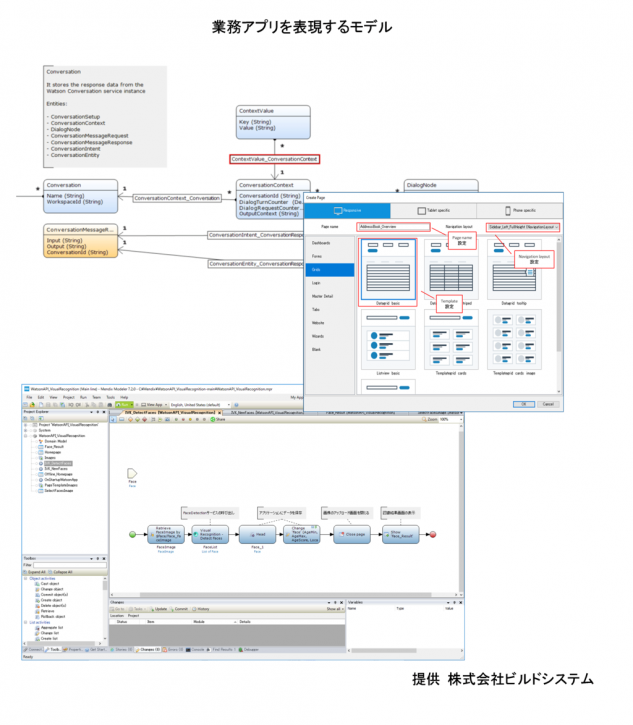
Task: Expand the WatsonAPI_VisualRecognition module tree node
Action: [27, 436]
